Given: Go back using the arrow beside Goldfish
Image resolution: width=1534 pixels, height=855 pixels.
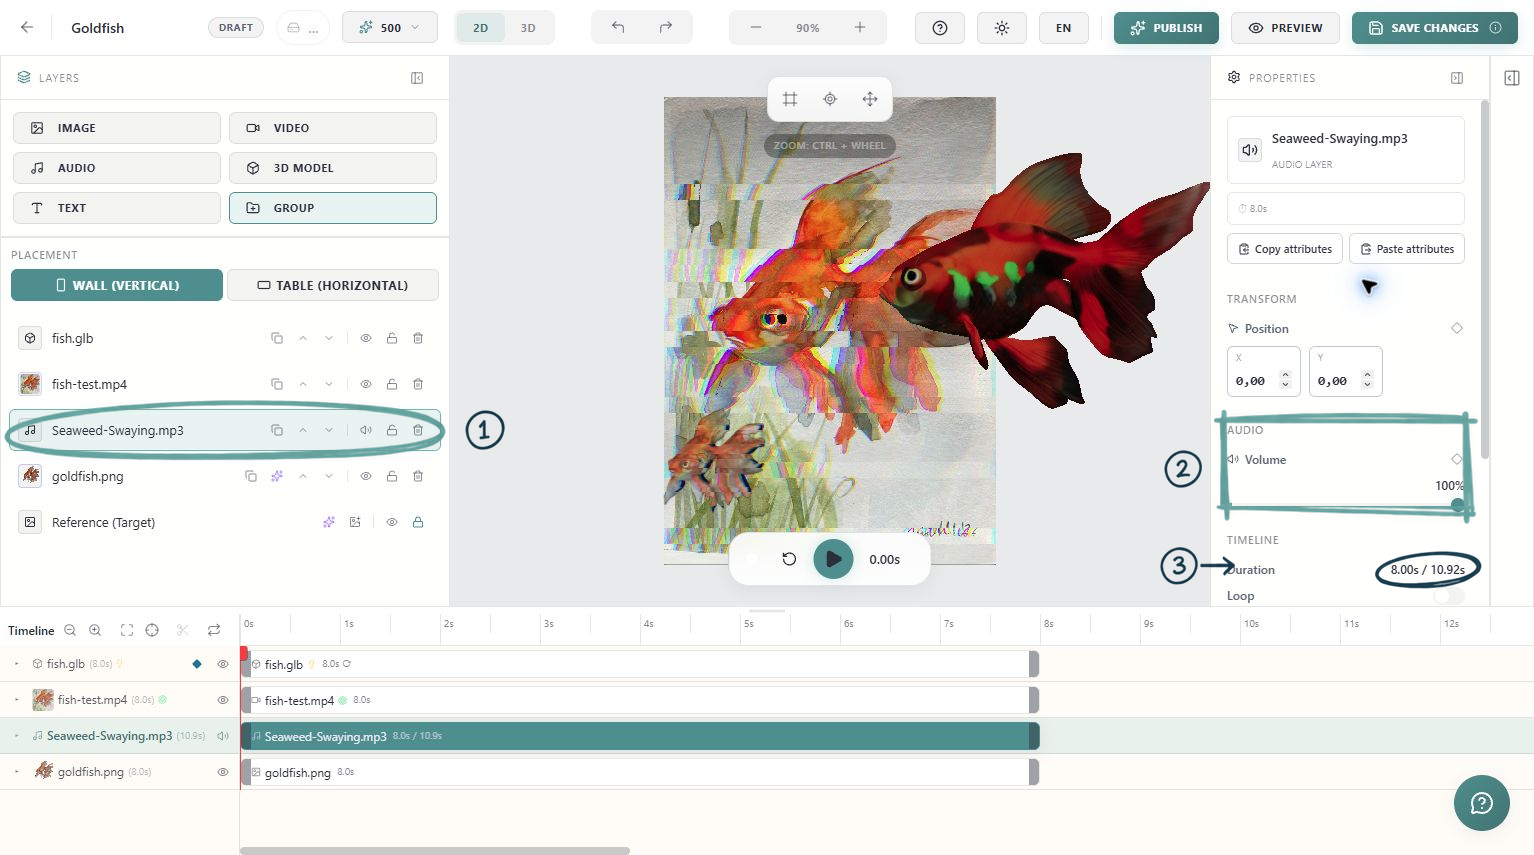Looking at the screenshot, I should tap(27, 28).
